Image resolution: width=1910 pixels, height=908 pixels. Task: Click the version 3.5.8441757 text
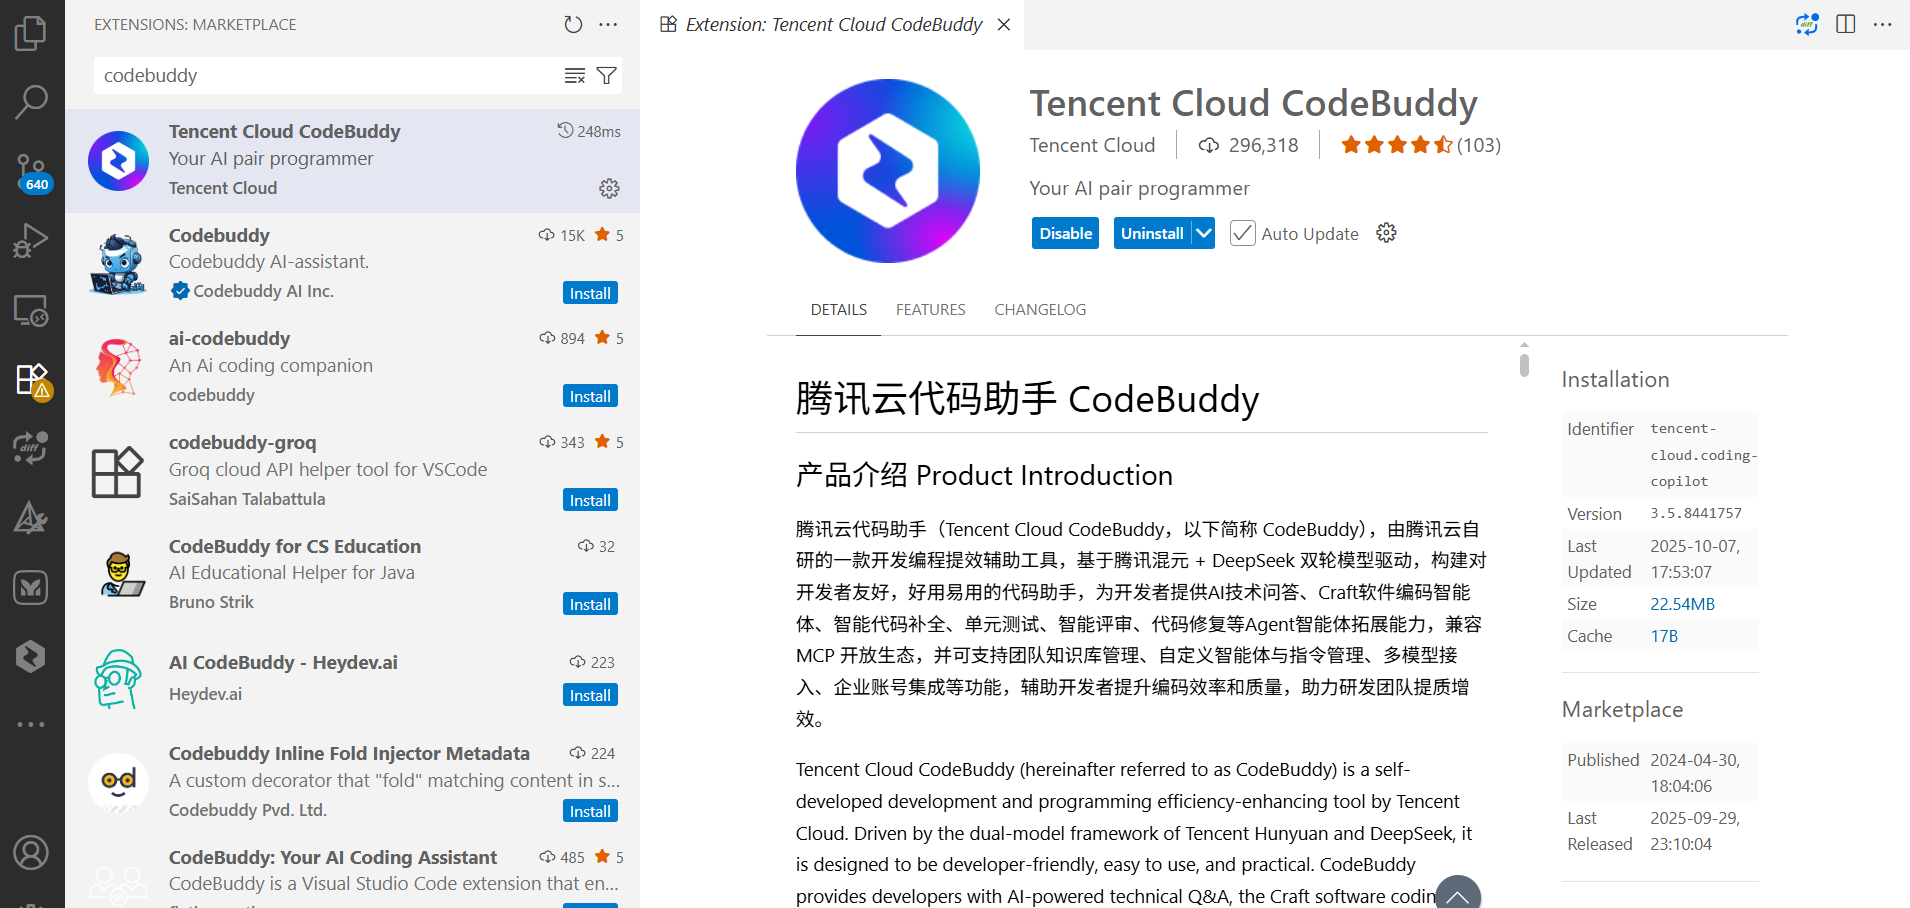point(1696,513)
